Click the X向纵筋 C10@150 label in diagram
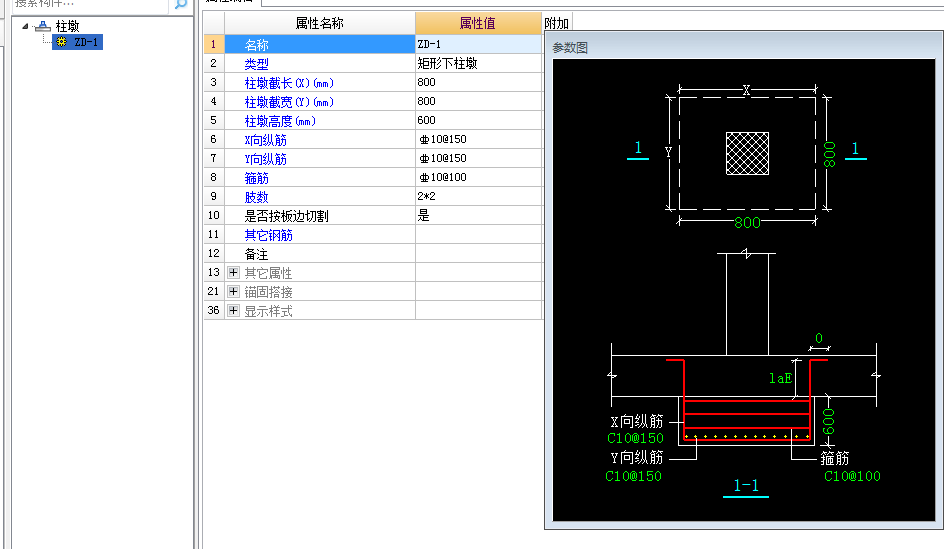944x549 pixels. 635,438
